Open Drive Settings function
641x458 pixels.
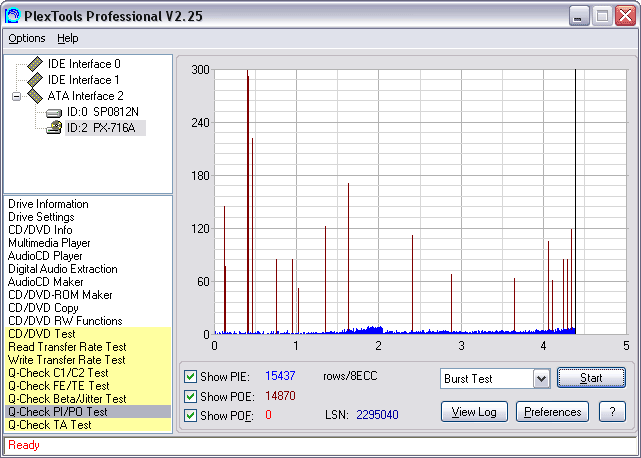click(x=41, y=217)
